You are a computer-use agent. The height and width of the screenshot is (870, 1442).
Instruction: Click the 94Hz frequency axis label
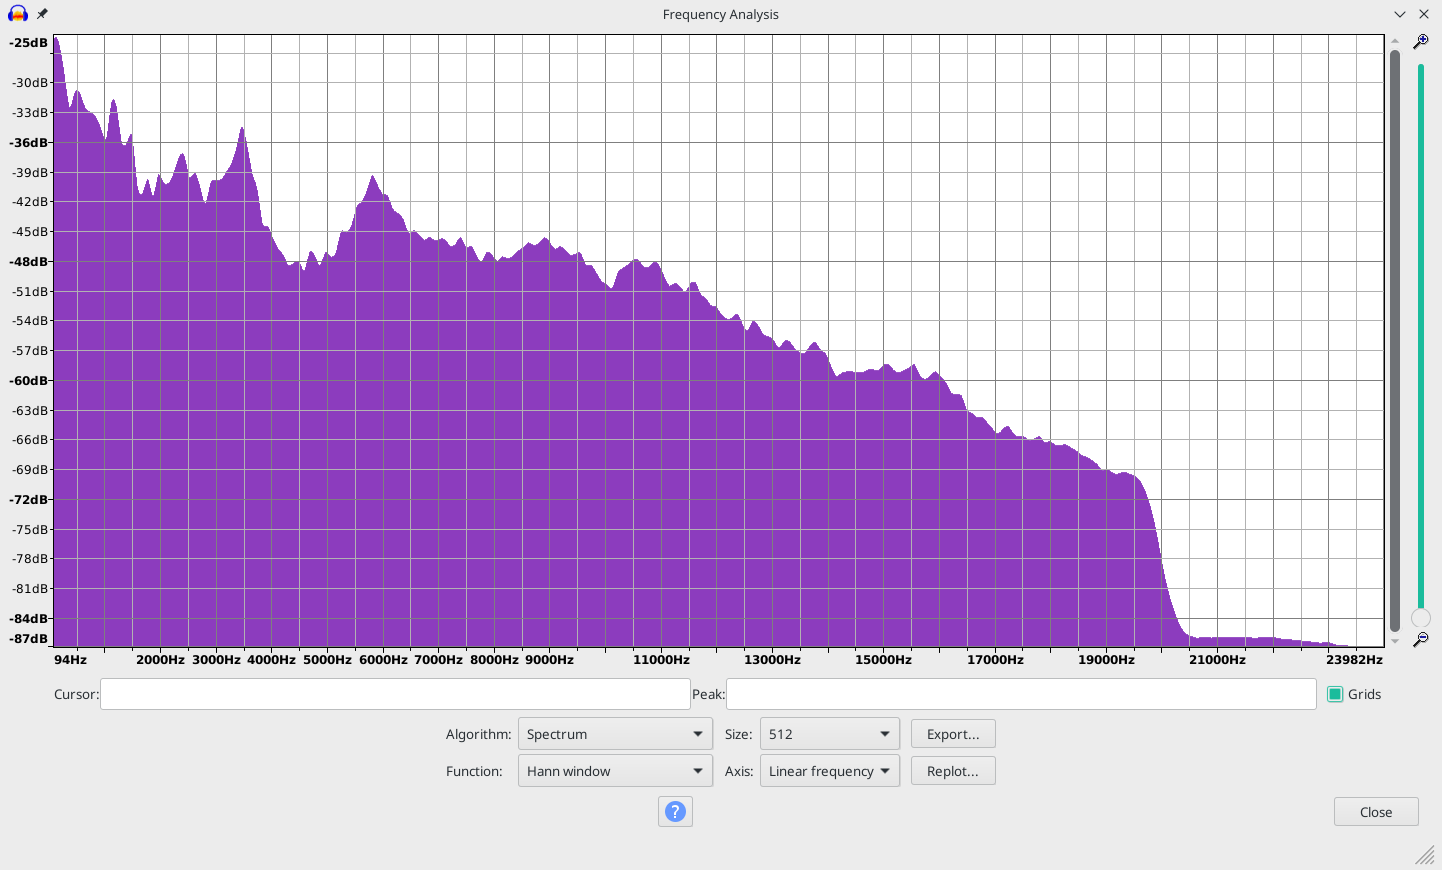click(x=70, y=659)
